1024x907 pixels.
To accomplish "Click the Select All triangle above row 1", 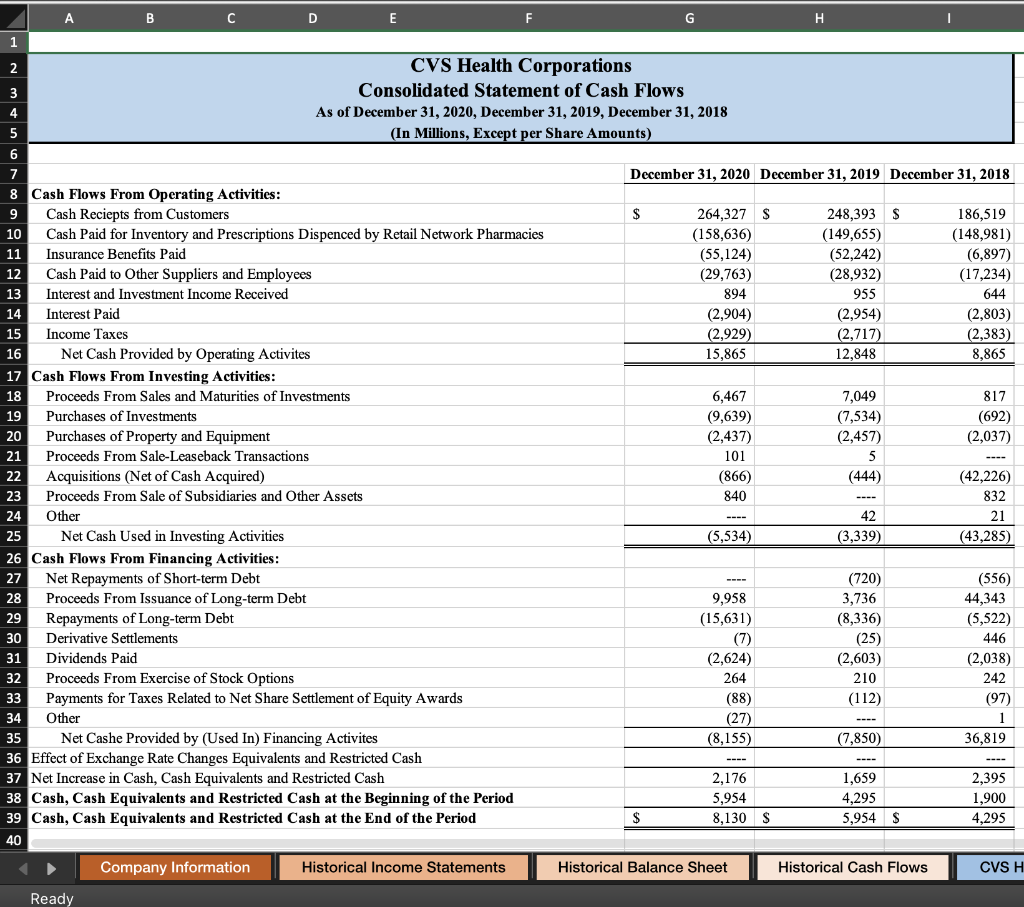I will click(x=12, y=17).
